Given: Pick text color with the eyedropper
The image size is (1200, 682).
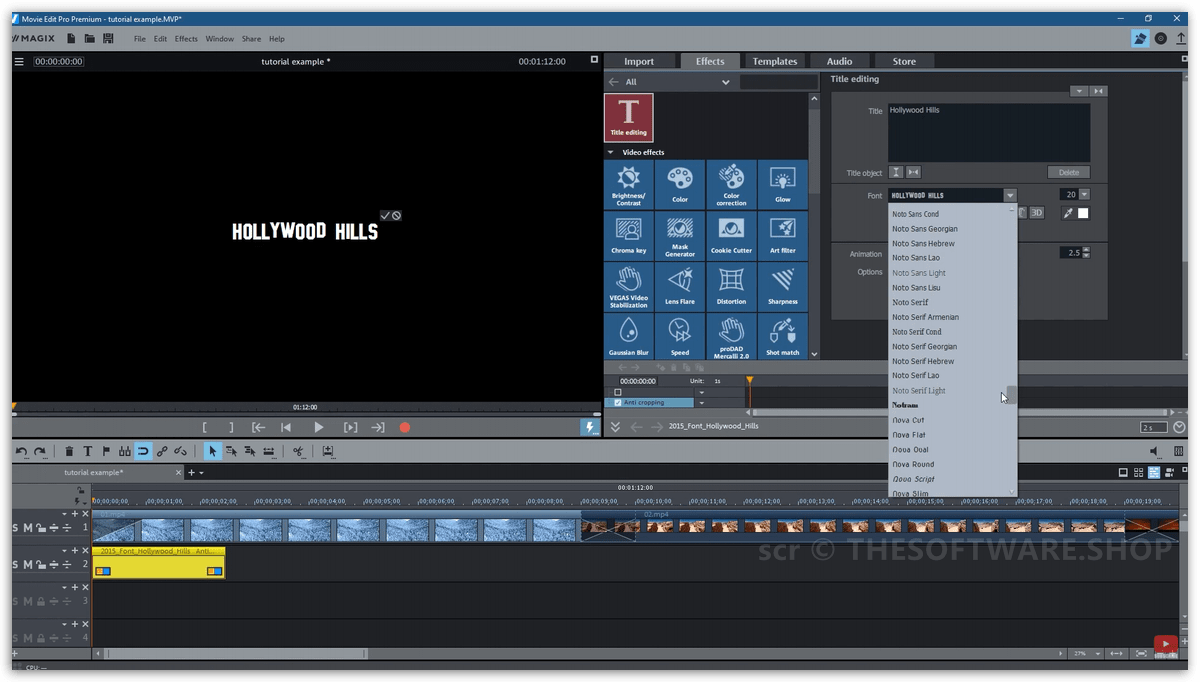Looking at the screenshot, I should coord(1067,213).
